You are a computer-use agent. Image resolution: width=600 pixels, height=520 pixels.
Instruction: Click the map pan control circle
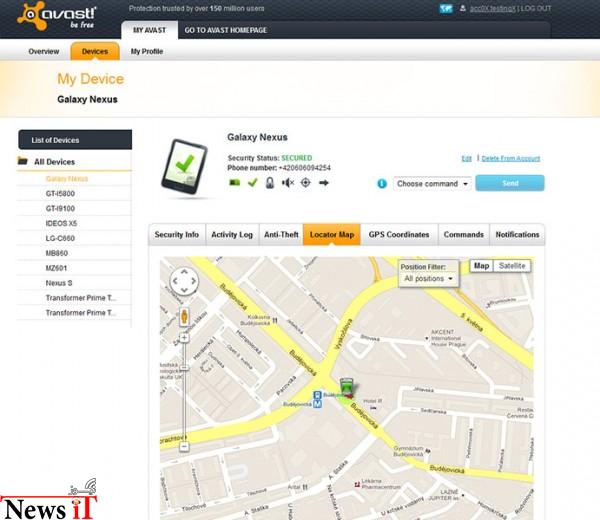point(184,281)
